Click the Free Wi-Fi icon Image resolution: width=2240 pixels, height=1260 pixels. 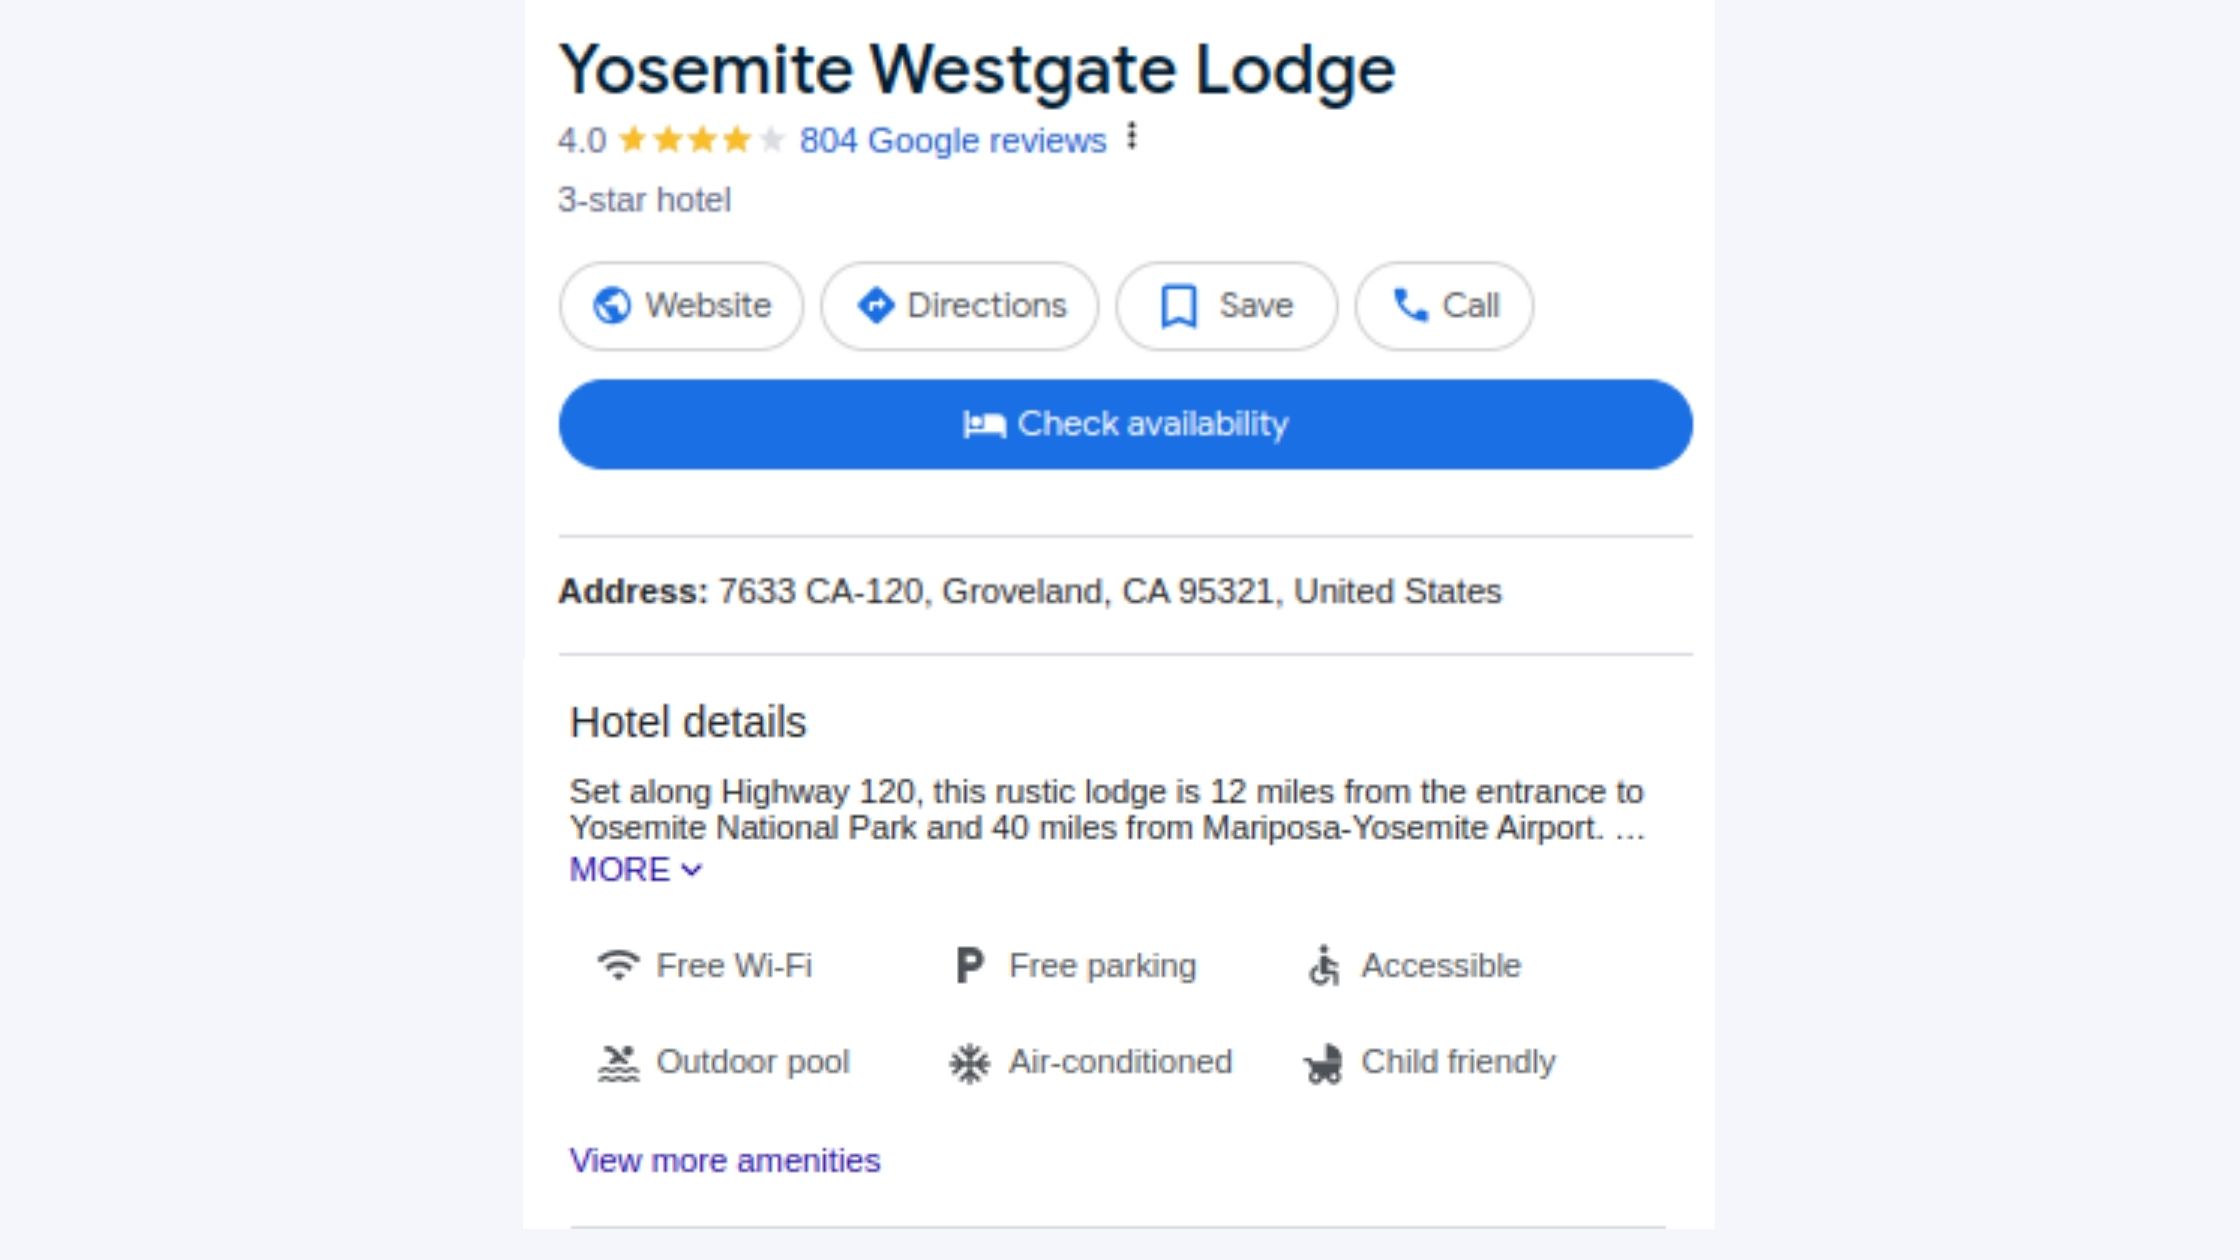point(618,965)
